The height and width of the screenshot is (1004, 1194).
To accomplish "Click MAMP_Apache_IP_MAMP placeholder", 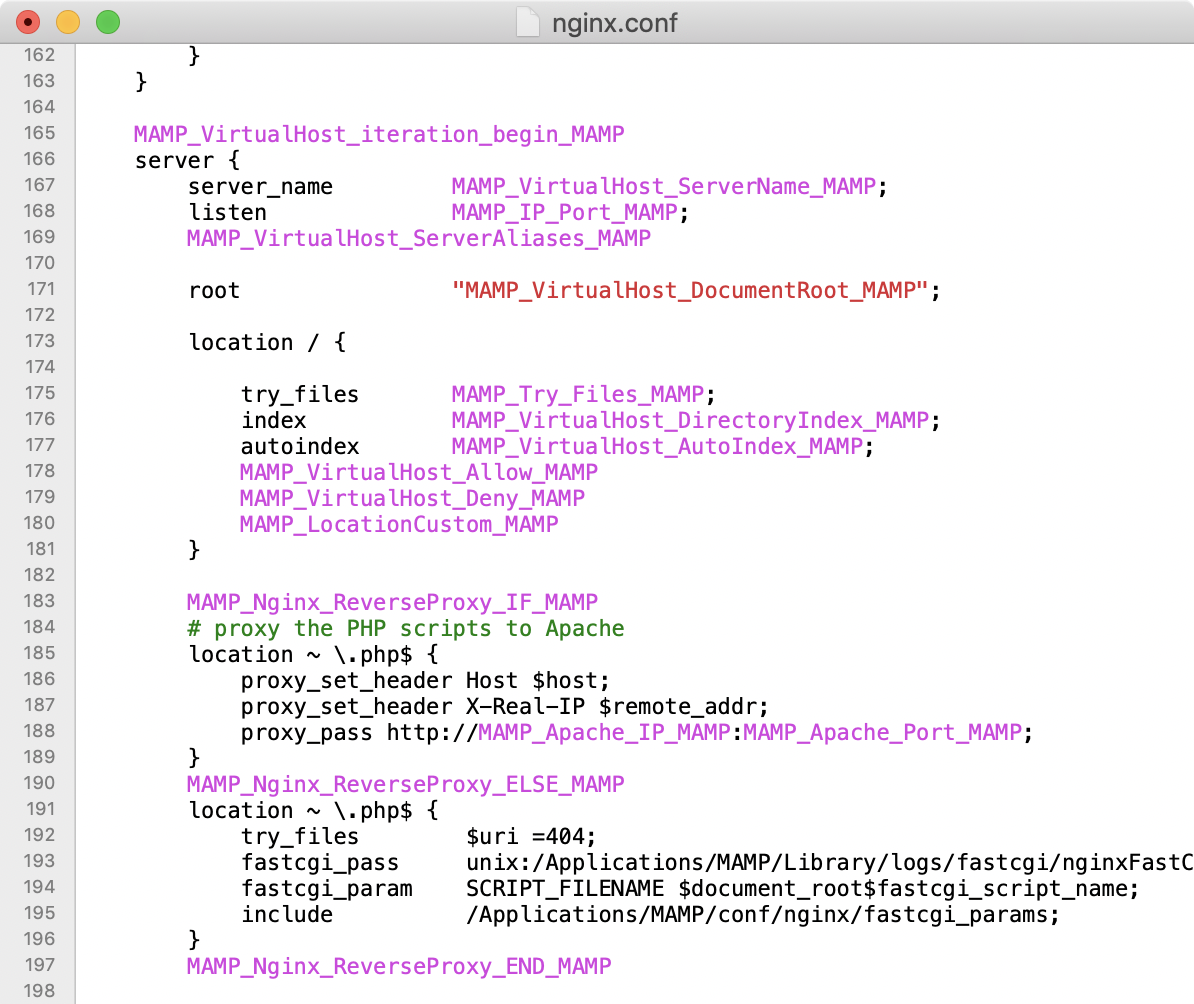I will 605,732.
